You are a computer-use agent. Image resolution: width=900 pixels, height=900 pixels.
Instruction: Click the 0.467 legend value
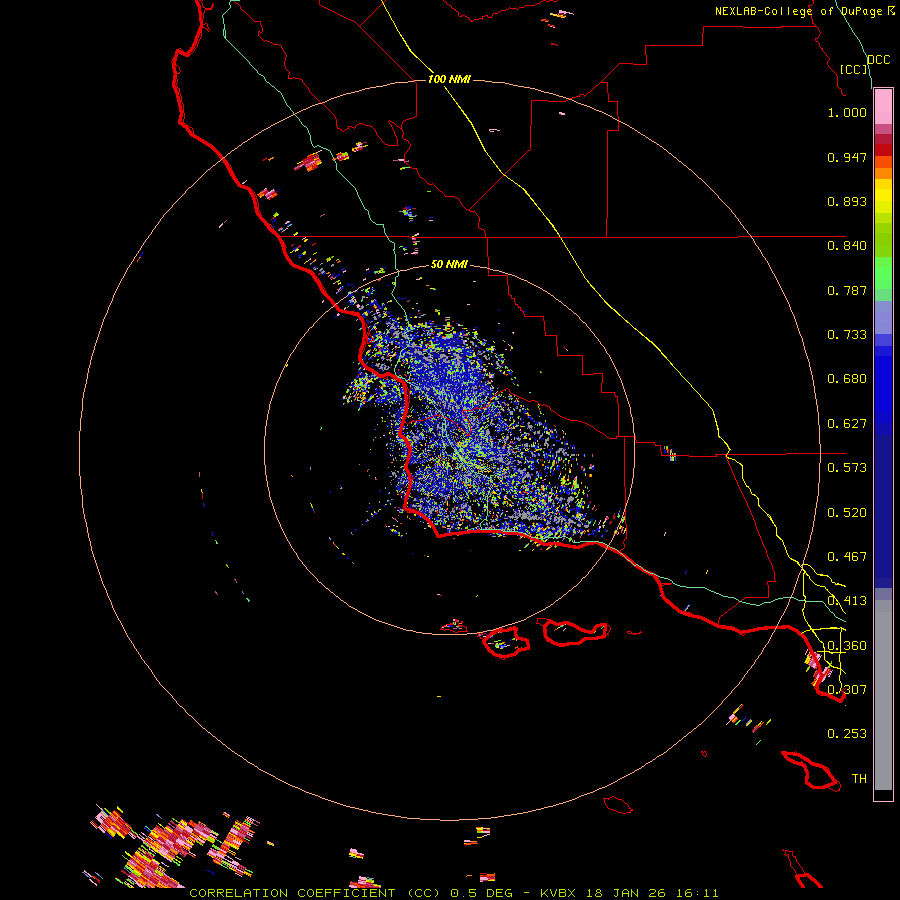(847, 557)
